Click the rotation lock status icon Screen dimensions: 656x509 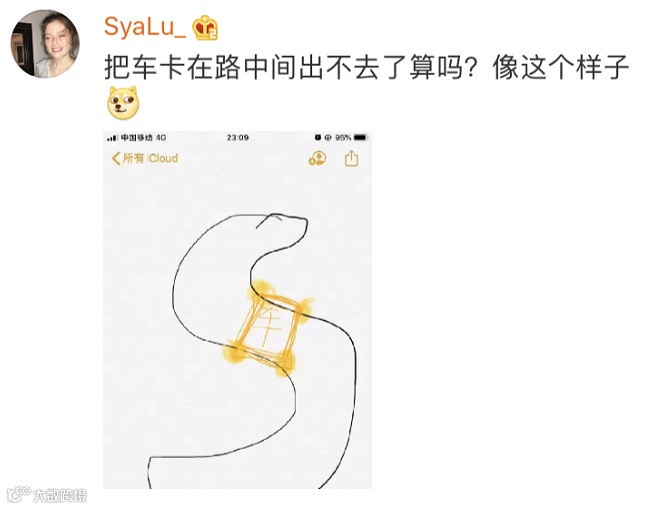pyautogui.click(x=328, y=137)
